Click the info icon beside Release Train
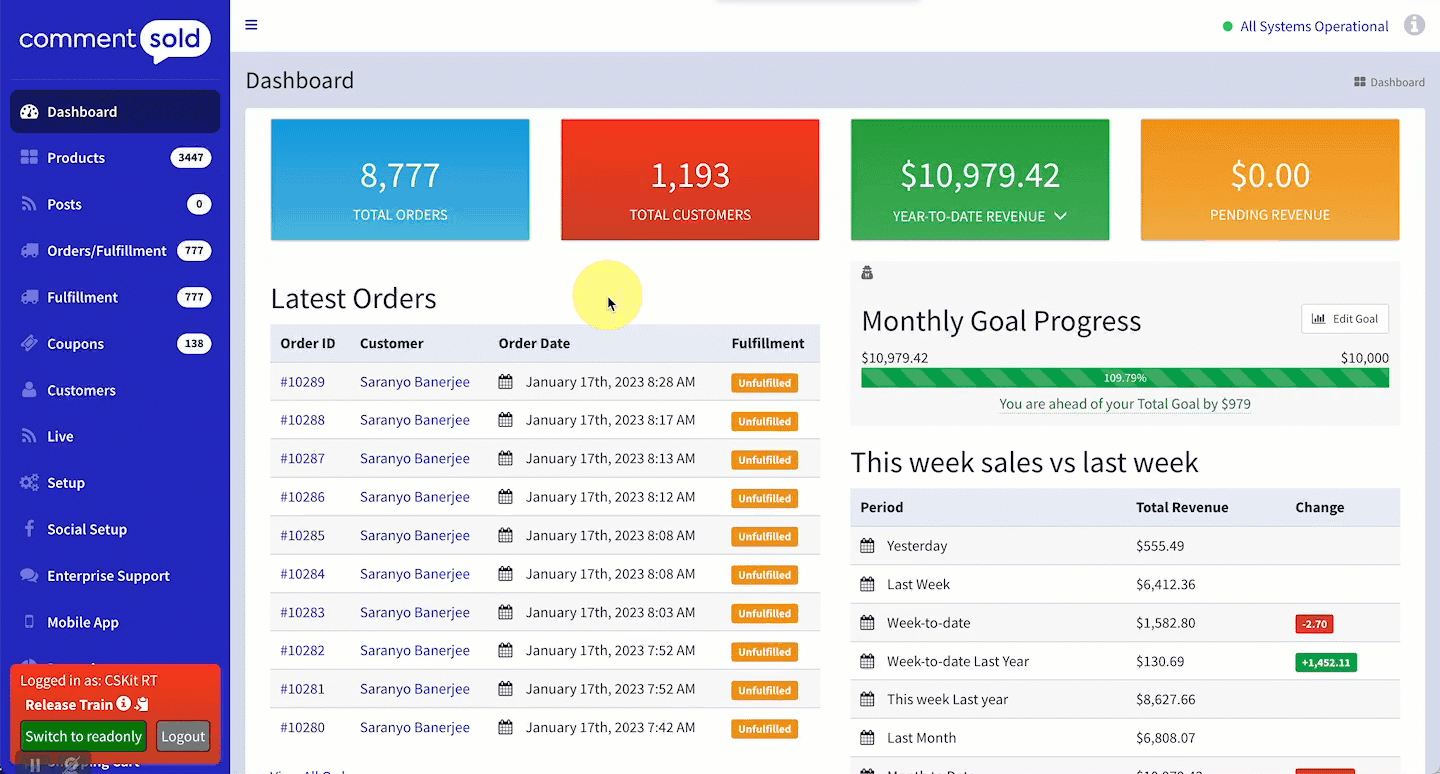1440x774 pixels. (x=124, y=704)
